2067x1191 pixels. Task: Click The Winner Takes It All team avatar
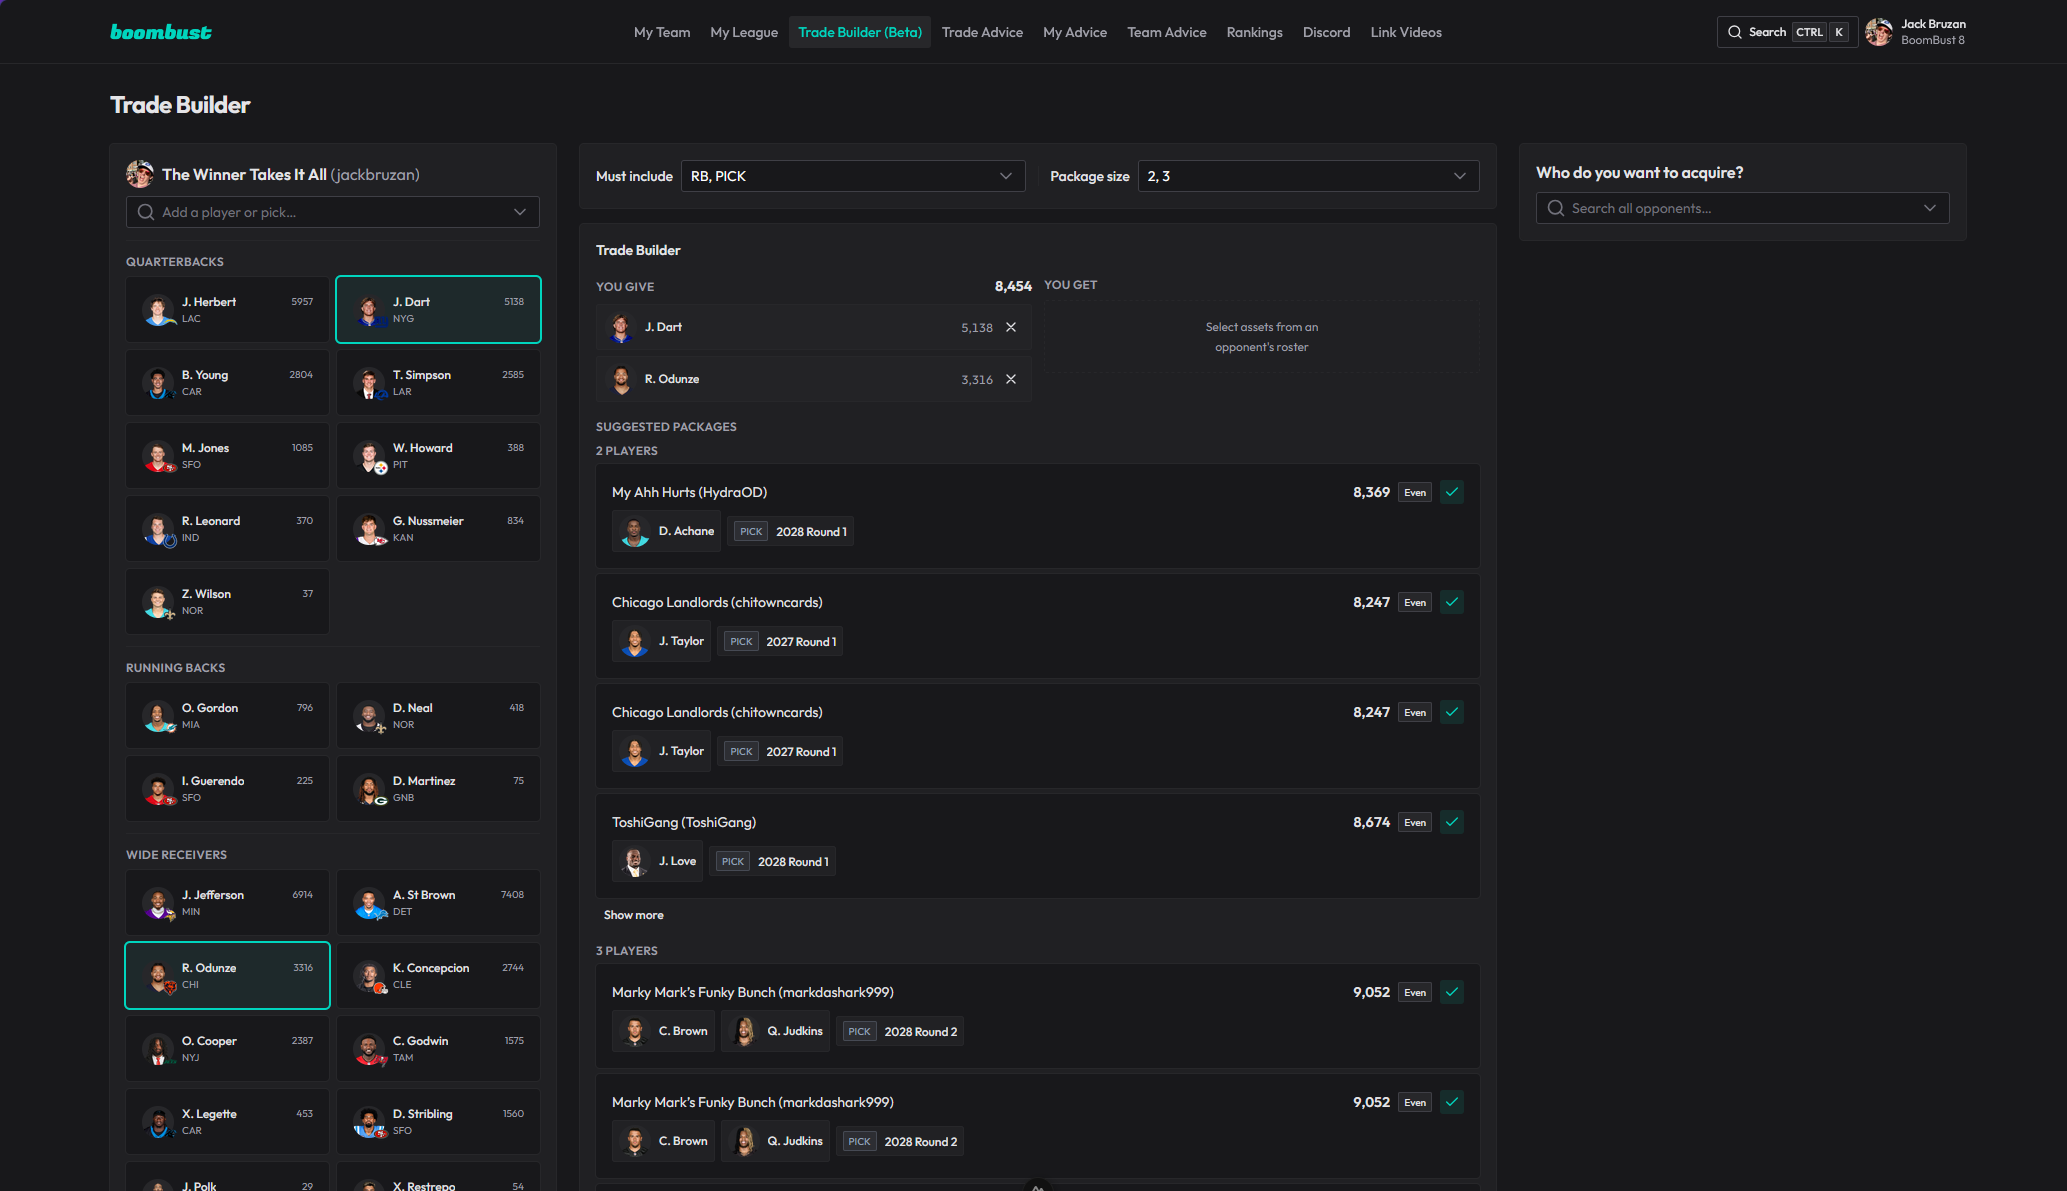click(140, 174)
